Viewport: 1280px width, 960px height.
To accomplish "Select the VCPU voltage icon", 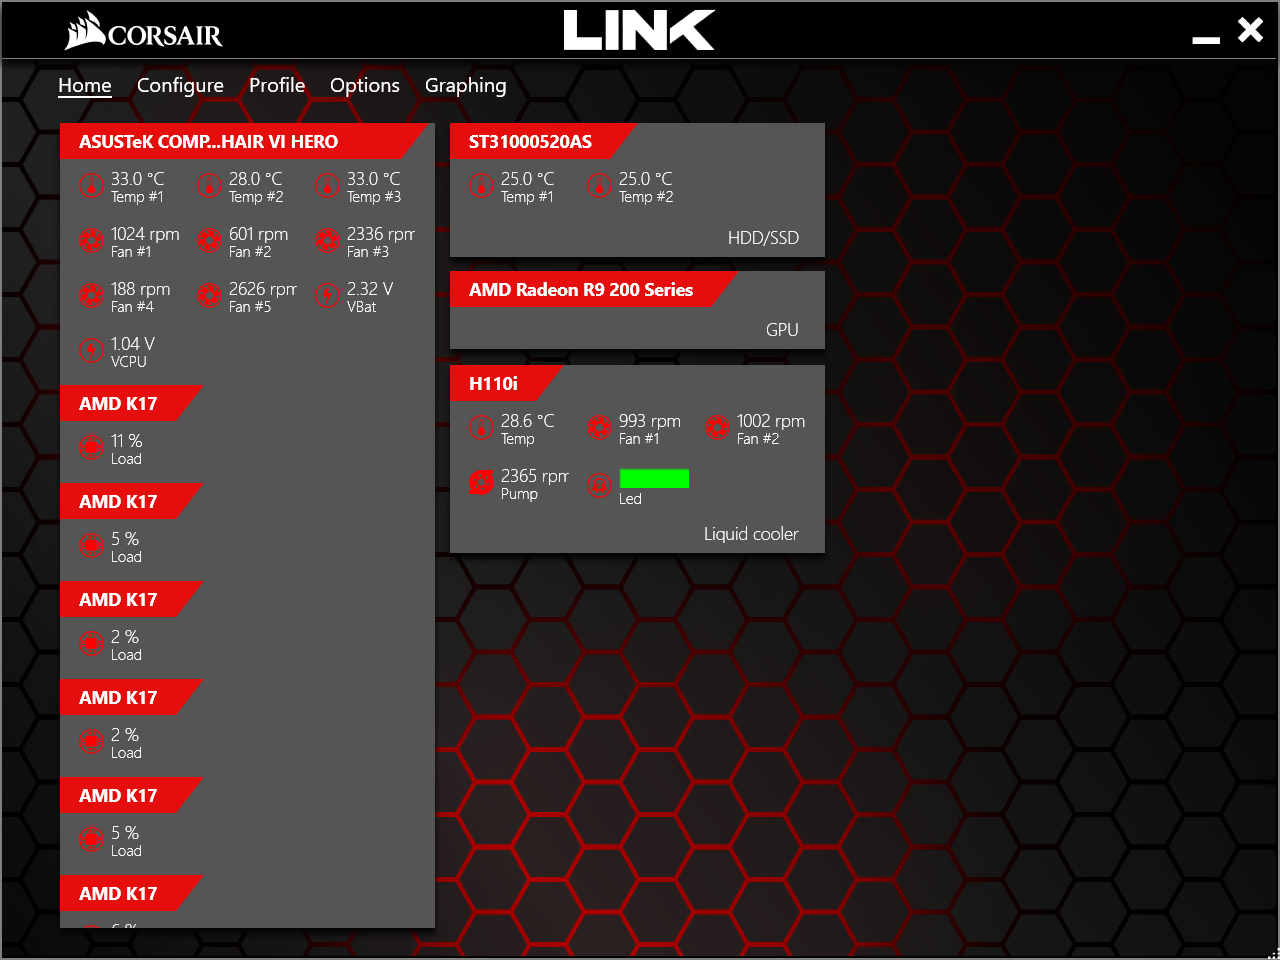I will pos(91,351).
